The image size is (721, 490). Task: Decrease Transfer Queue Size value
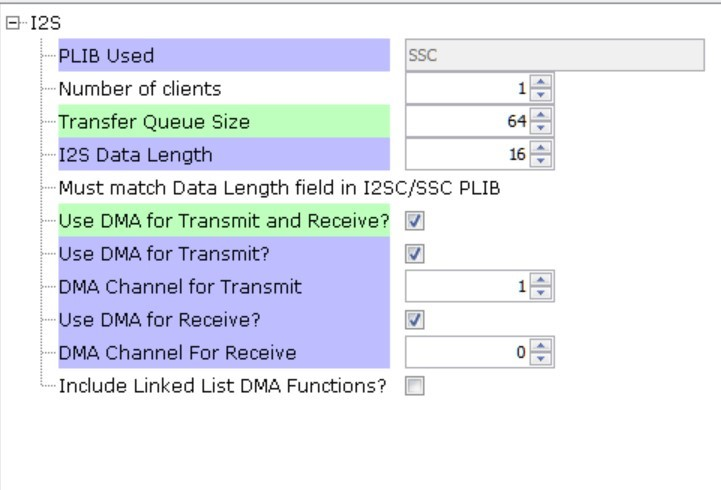pos(541,128)
